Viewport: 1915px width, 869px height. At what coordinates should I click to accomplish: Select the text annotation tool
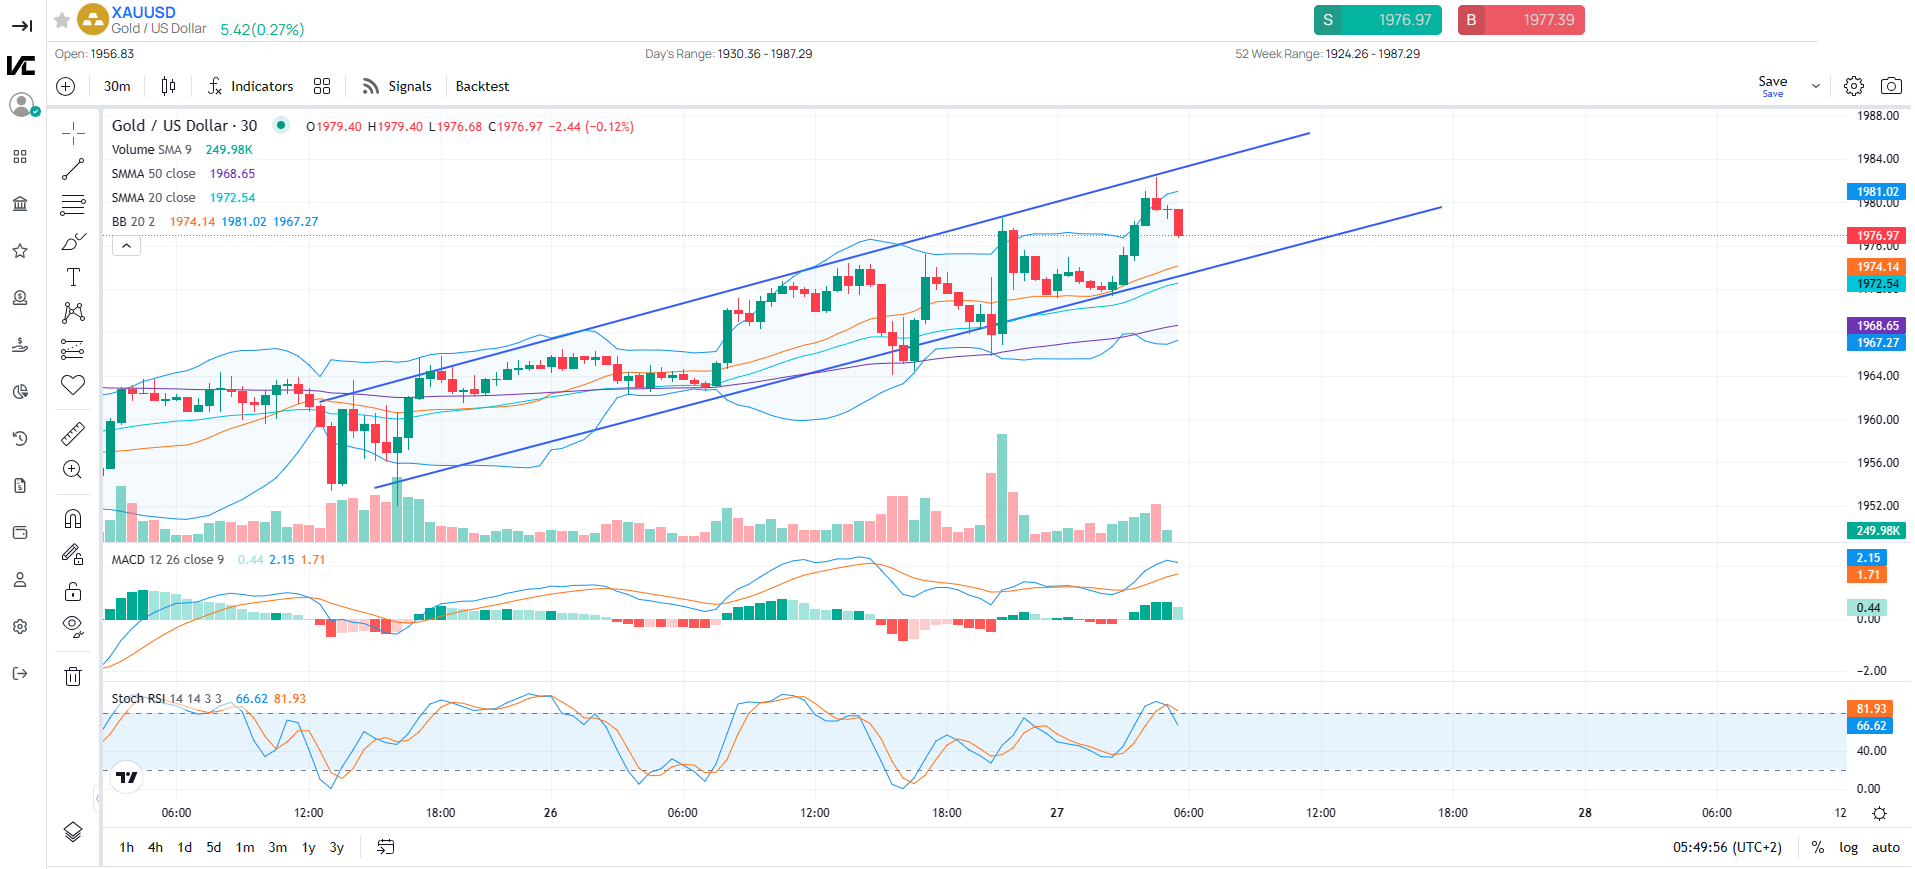point(73,277)
